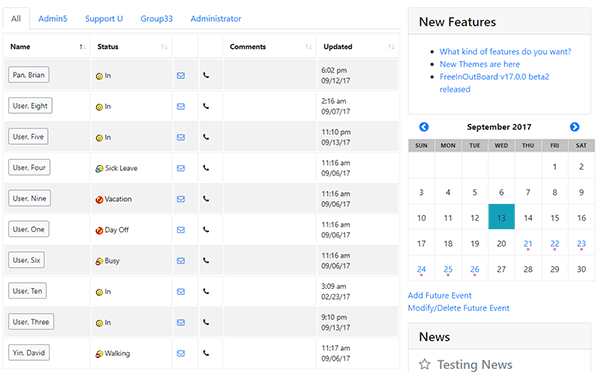Click phone icon in User, Ten row
The height and width of the screenshot is (372, 600).
[206, 292]
